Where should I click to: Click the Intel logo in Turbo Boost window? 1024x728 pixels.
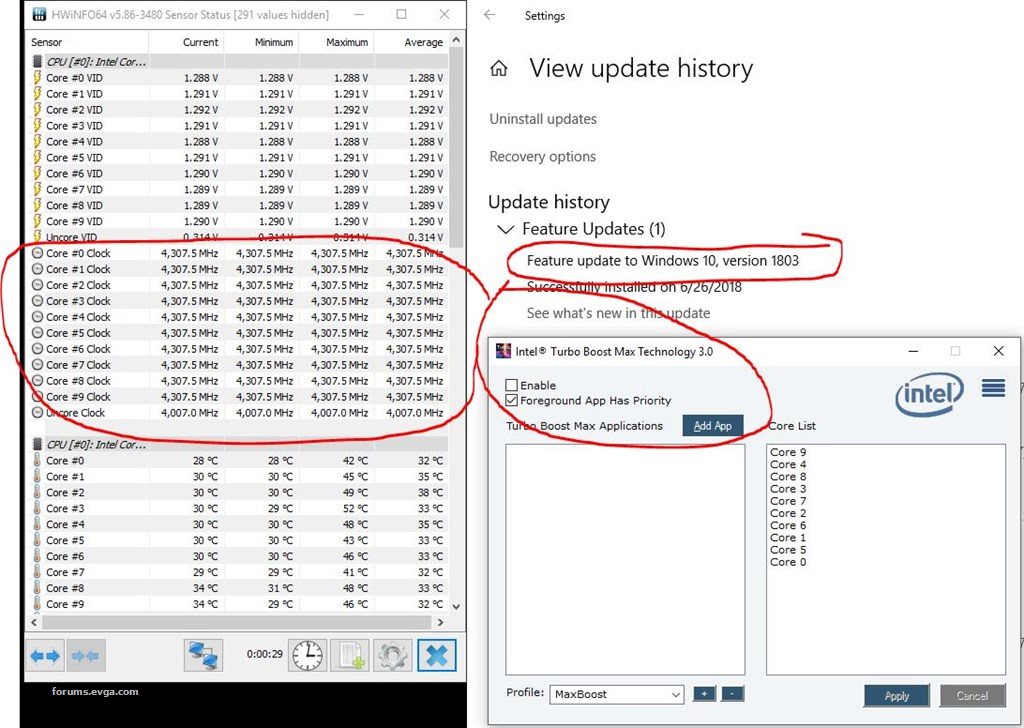[x=929, y=394]
